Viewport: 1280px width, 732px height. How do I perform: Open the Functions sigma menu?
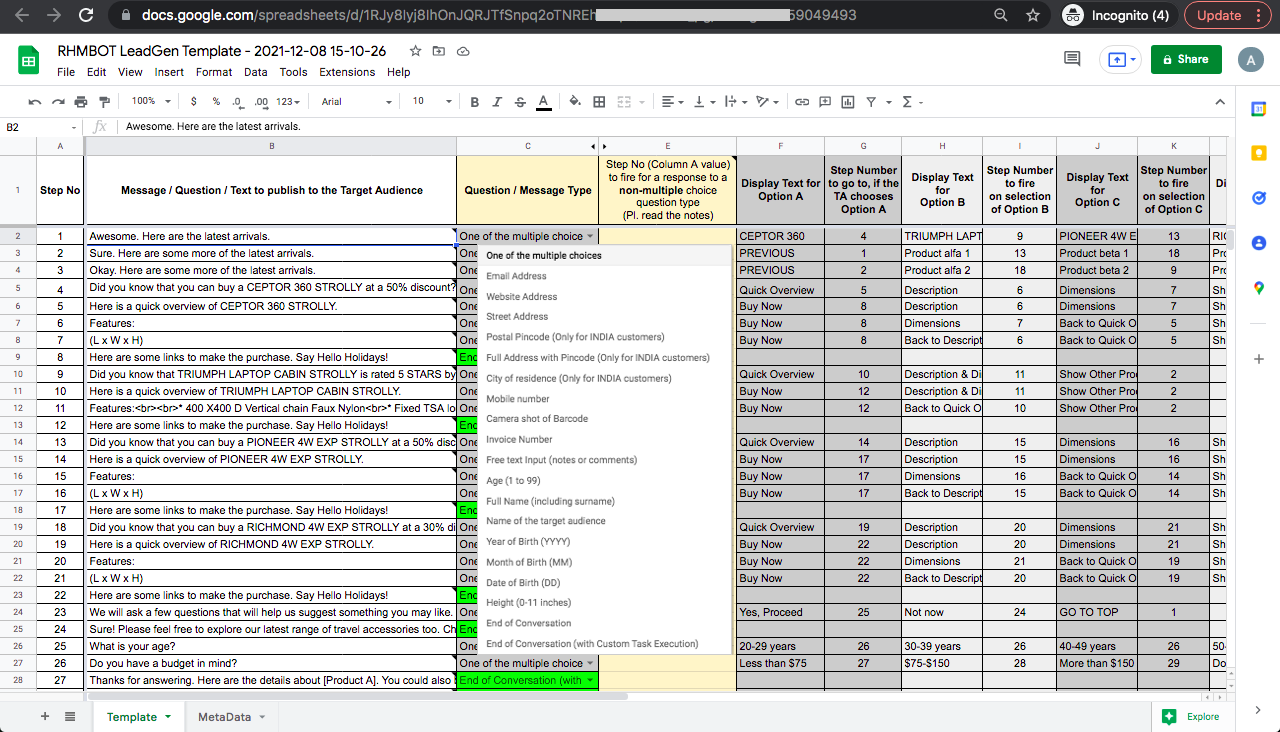(x=911, y=101)
